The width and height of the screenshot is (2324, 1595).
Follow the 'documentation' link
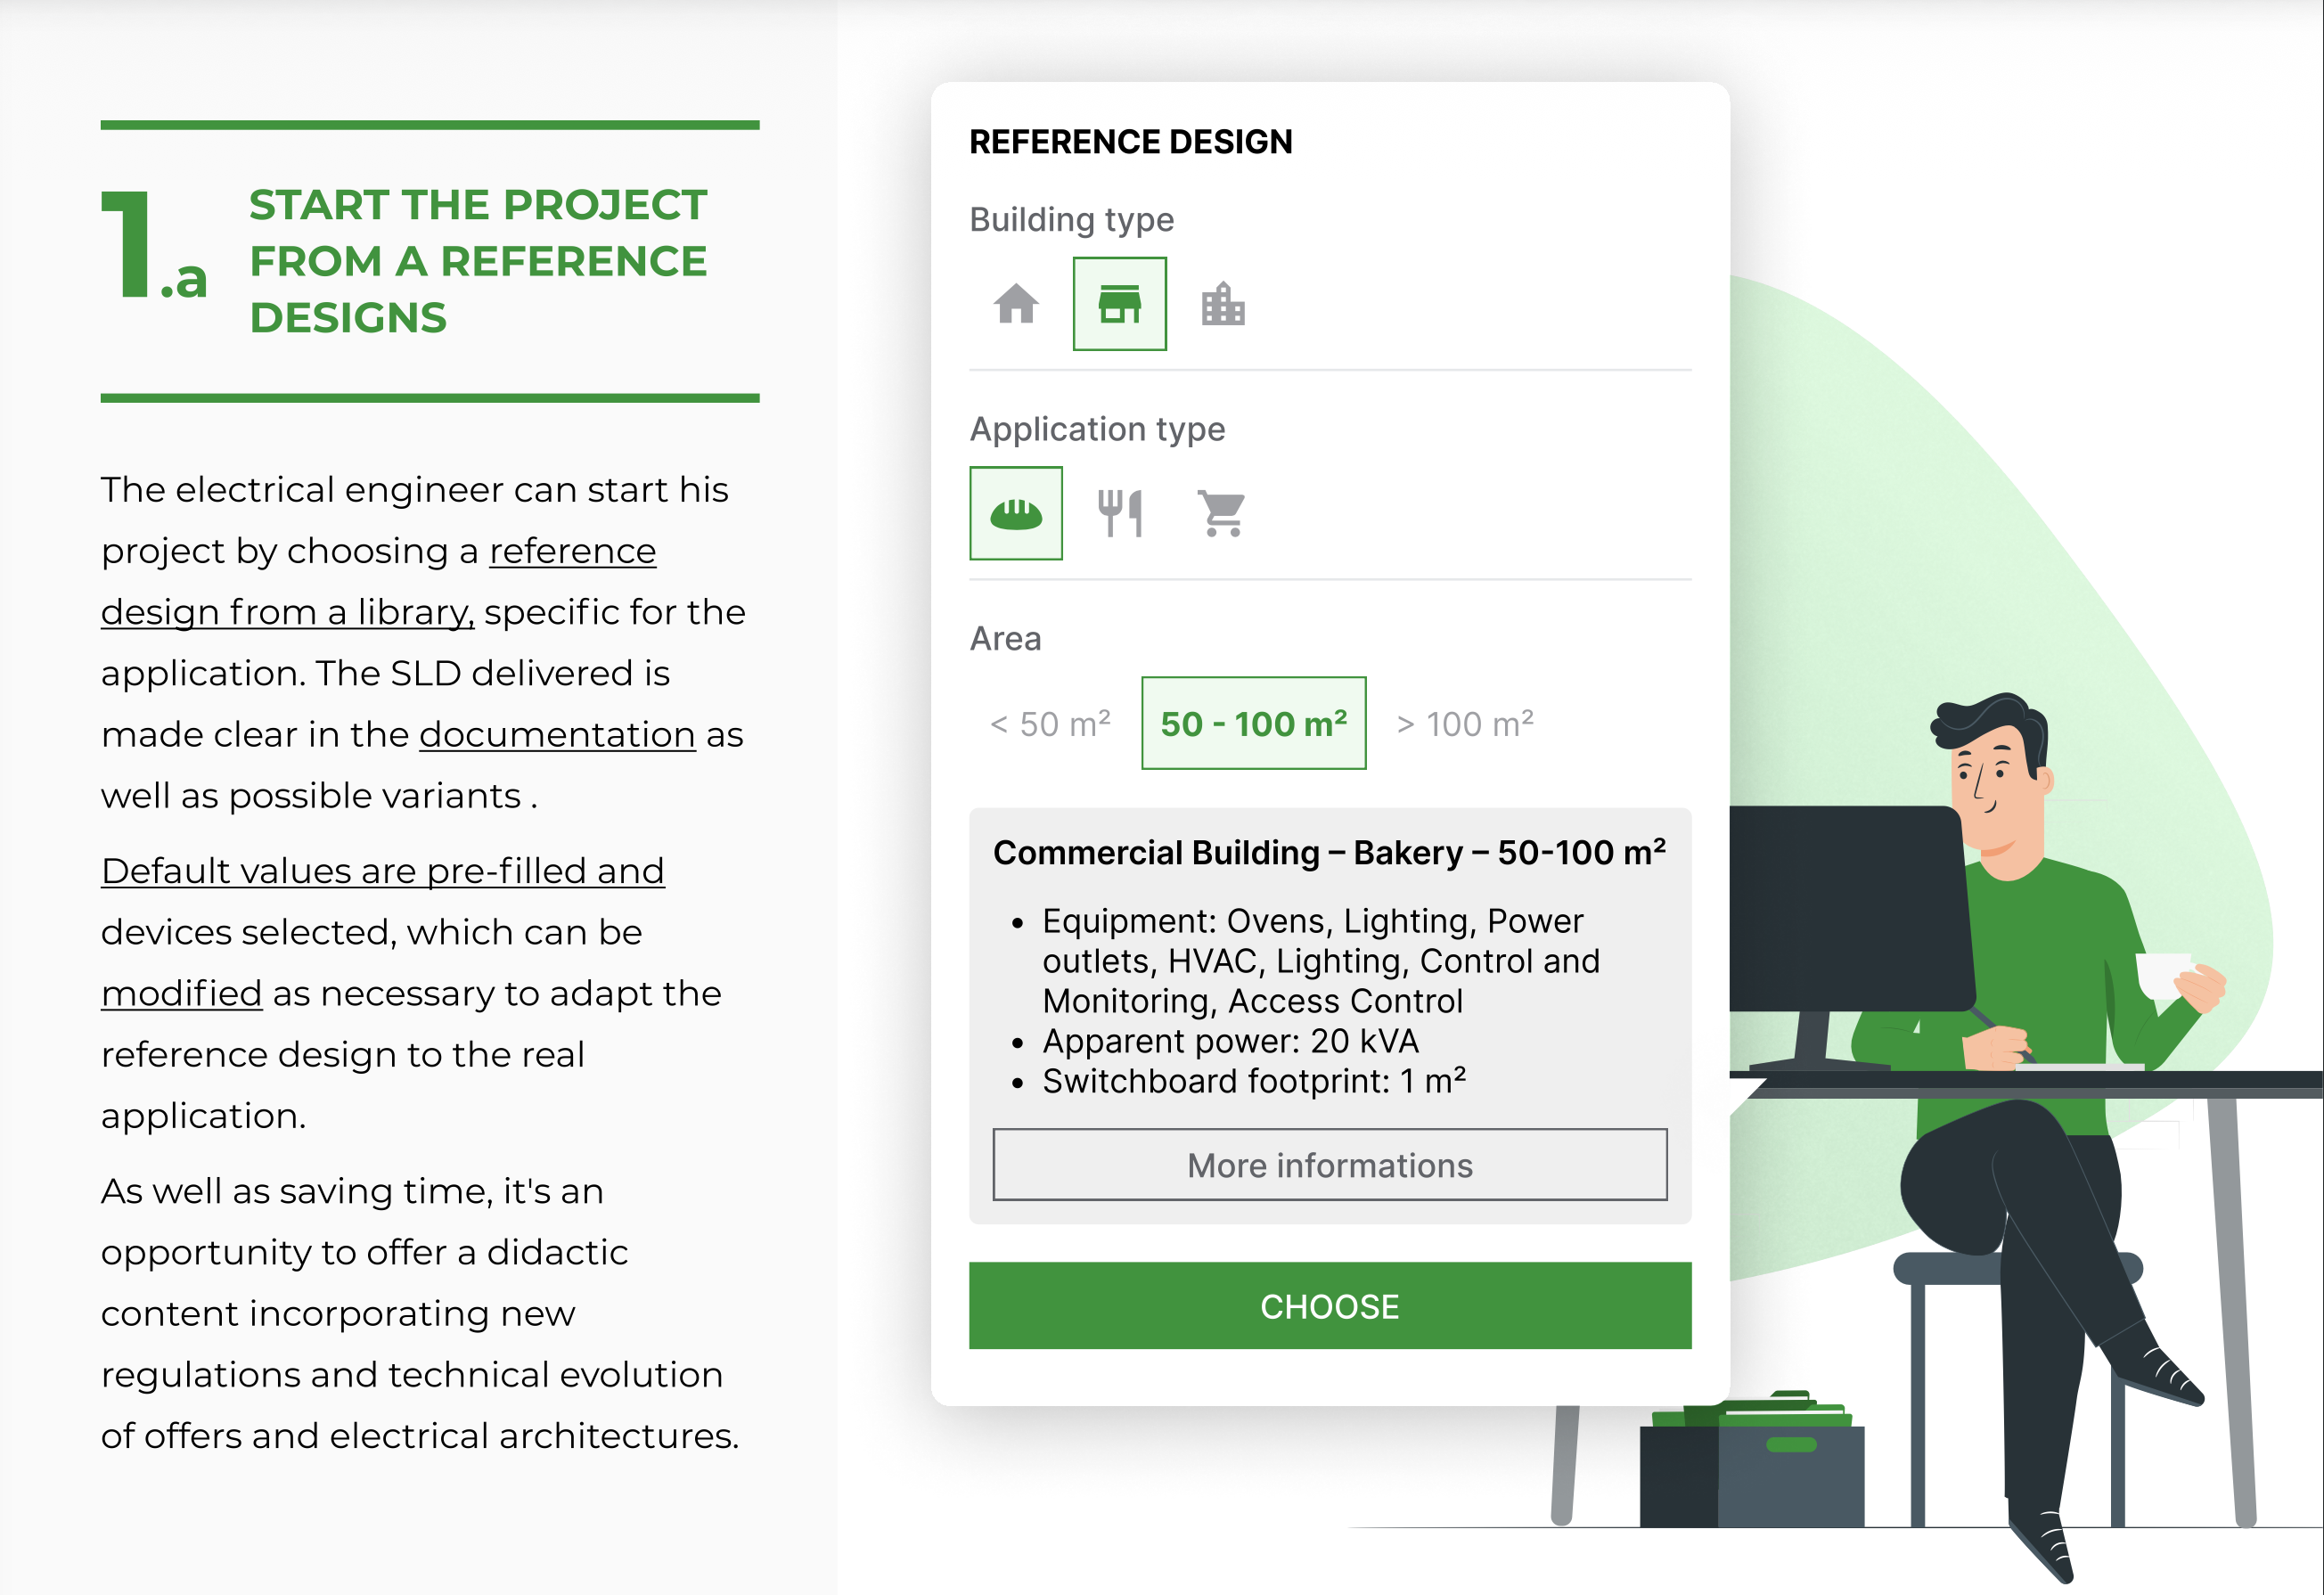[557, 735]
